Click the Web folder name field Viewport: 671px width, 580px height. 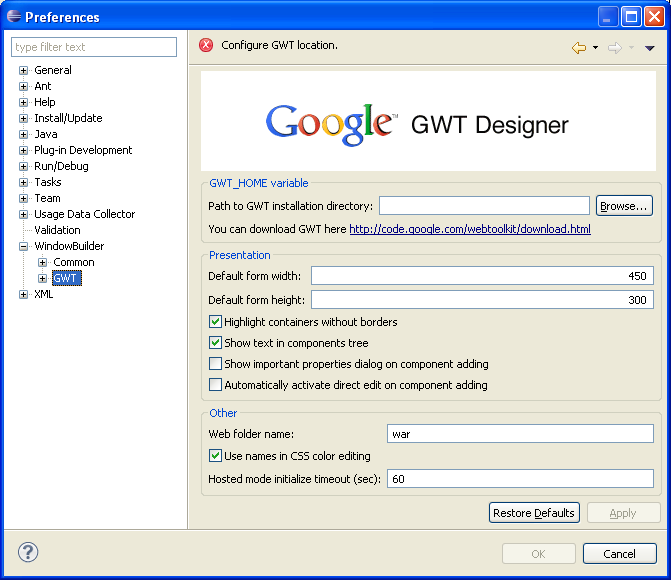[520, 434]
